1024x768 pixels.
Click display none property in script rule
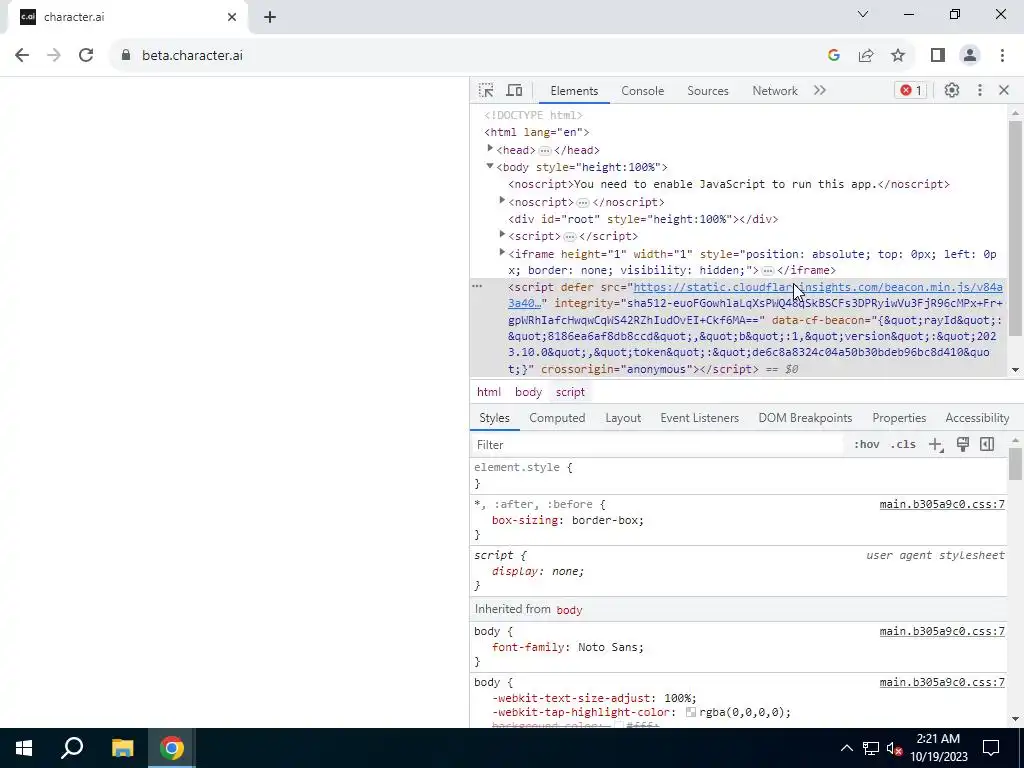coord(537,571)
